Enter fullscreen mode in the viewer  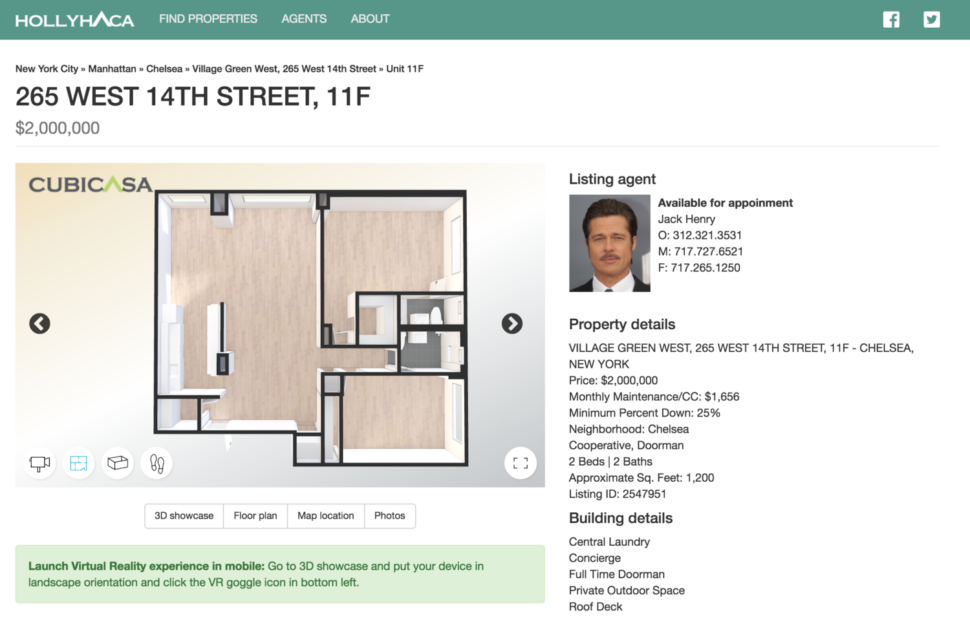[x=520, y=463]
